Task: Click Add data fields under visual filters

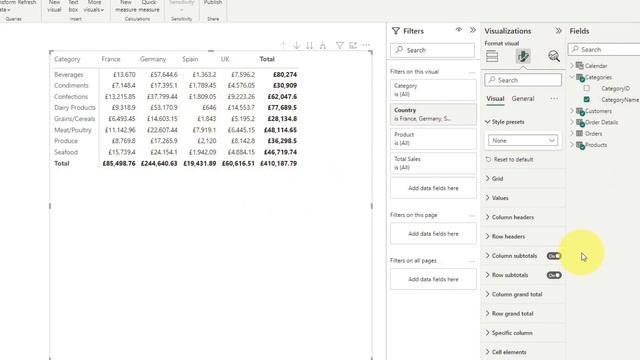Action: coord(433,188)
